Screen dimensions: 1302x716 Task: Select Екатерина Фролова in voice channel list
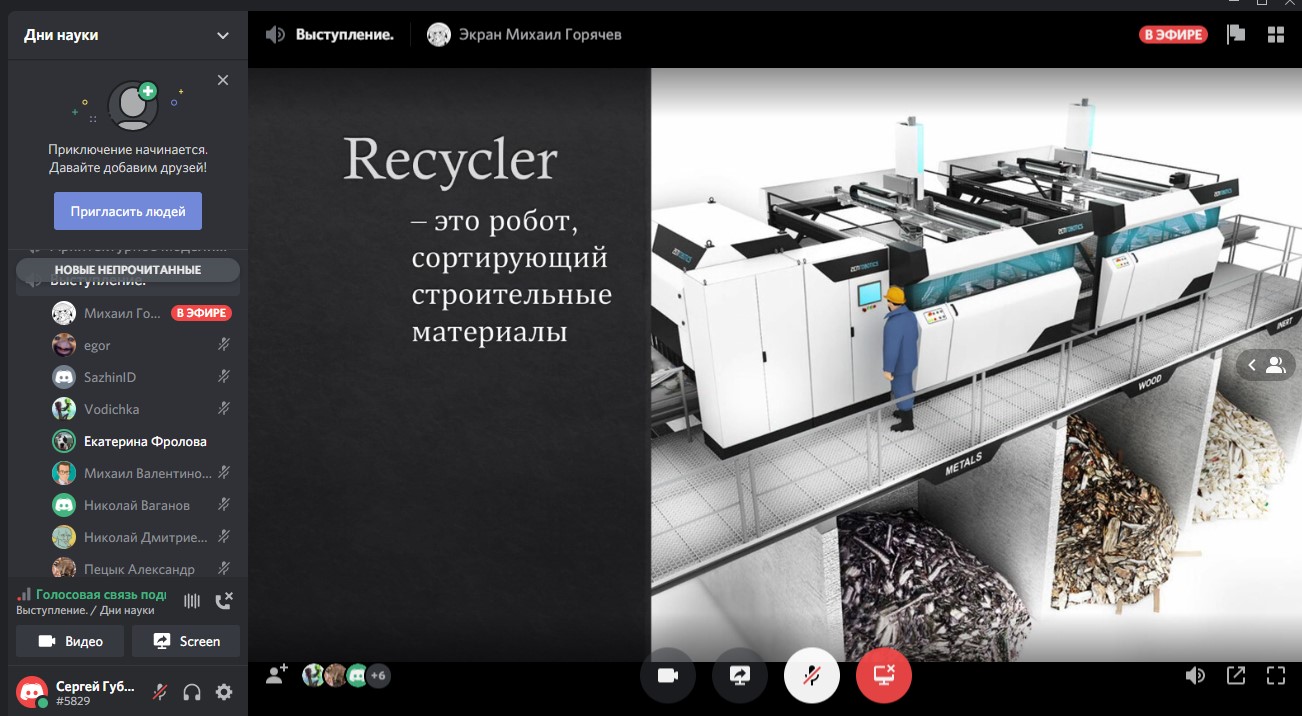[x=145, y=441]
